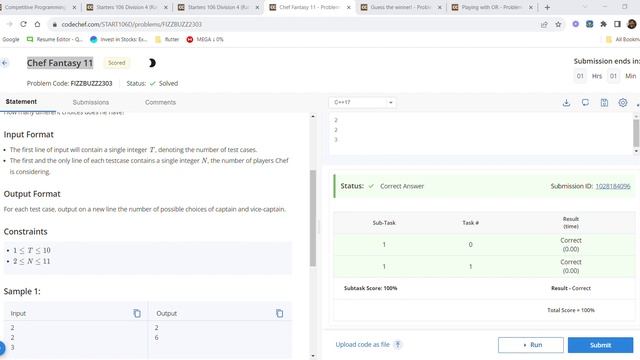Click the Sub-Task column header
This screenshot has height=360, width=640.
(x=384, y=223)
